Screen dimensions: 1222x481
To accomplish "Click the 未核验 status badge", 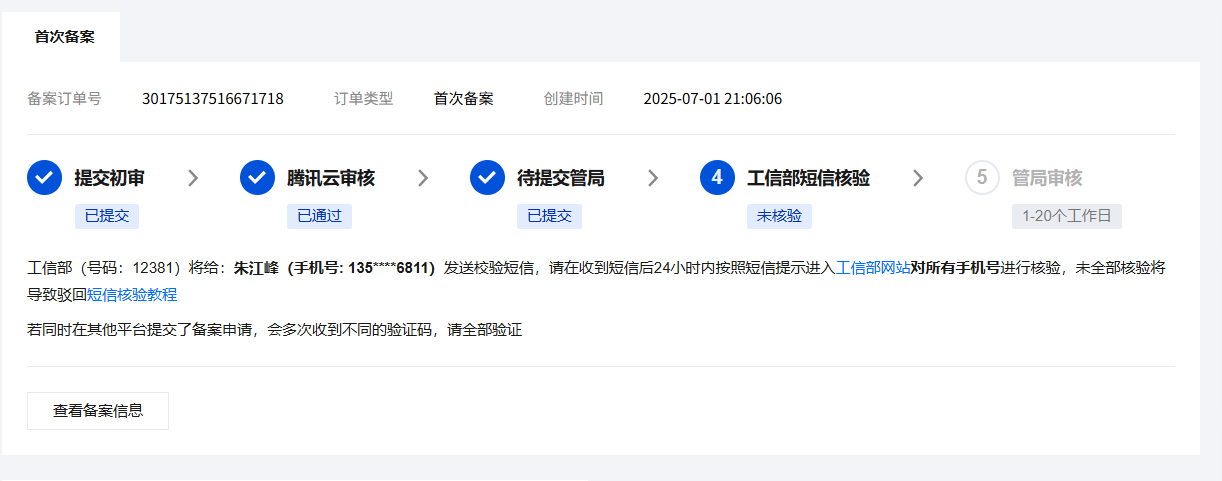I will tap(779, 216).
